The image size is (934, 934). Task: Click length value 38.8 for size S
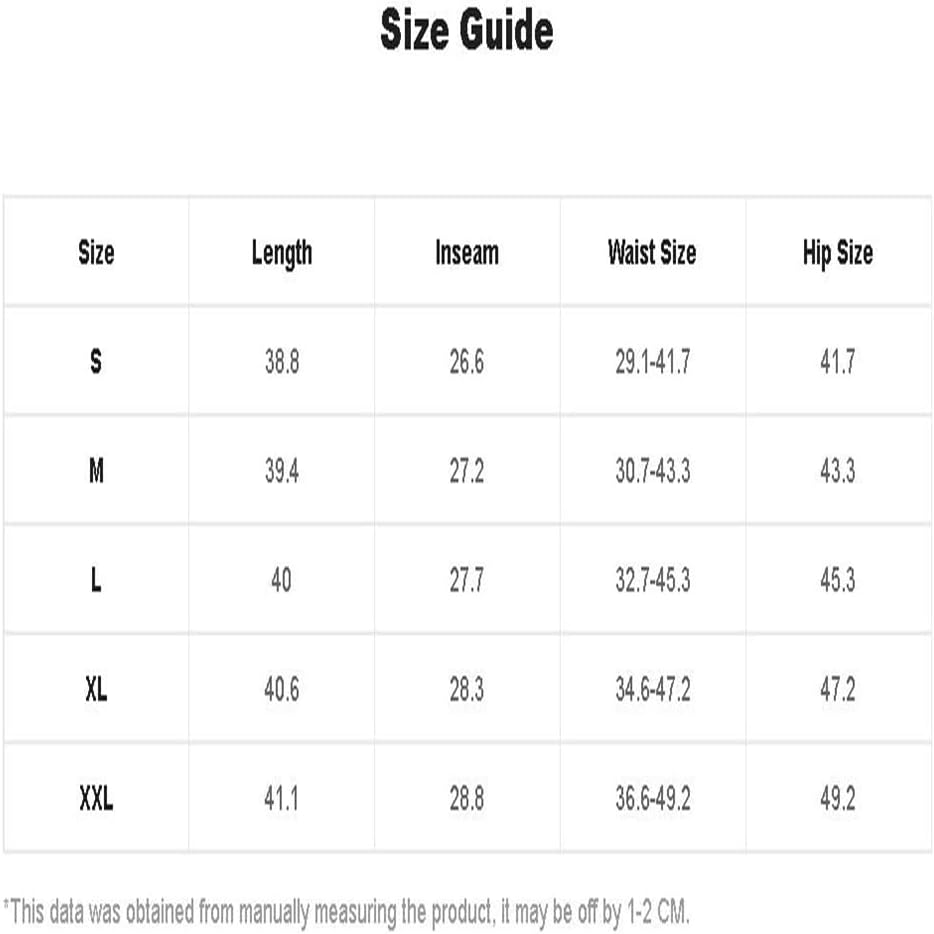pos(282,362)
